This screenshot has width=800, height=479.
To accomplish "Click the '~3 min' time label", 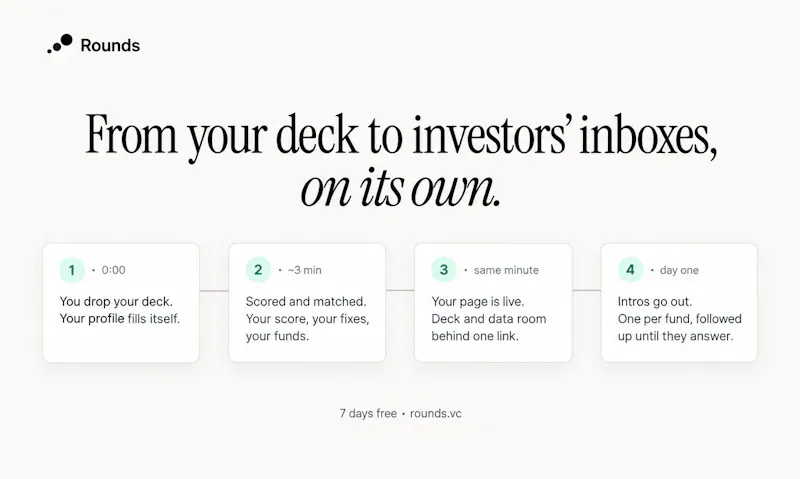I will (305, 270).
